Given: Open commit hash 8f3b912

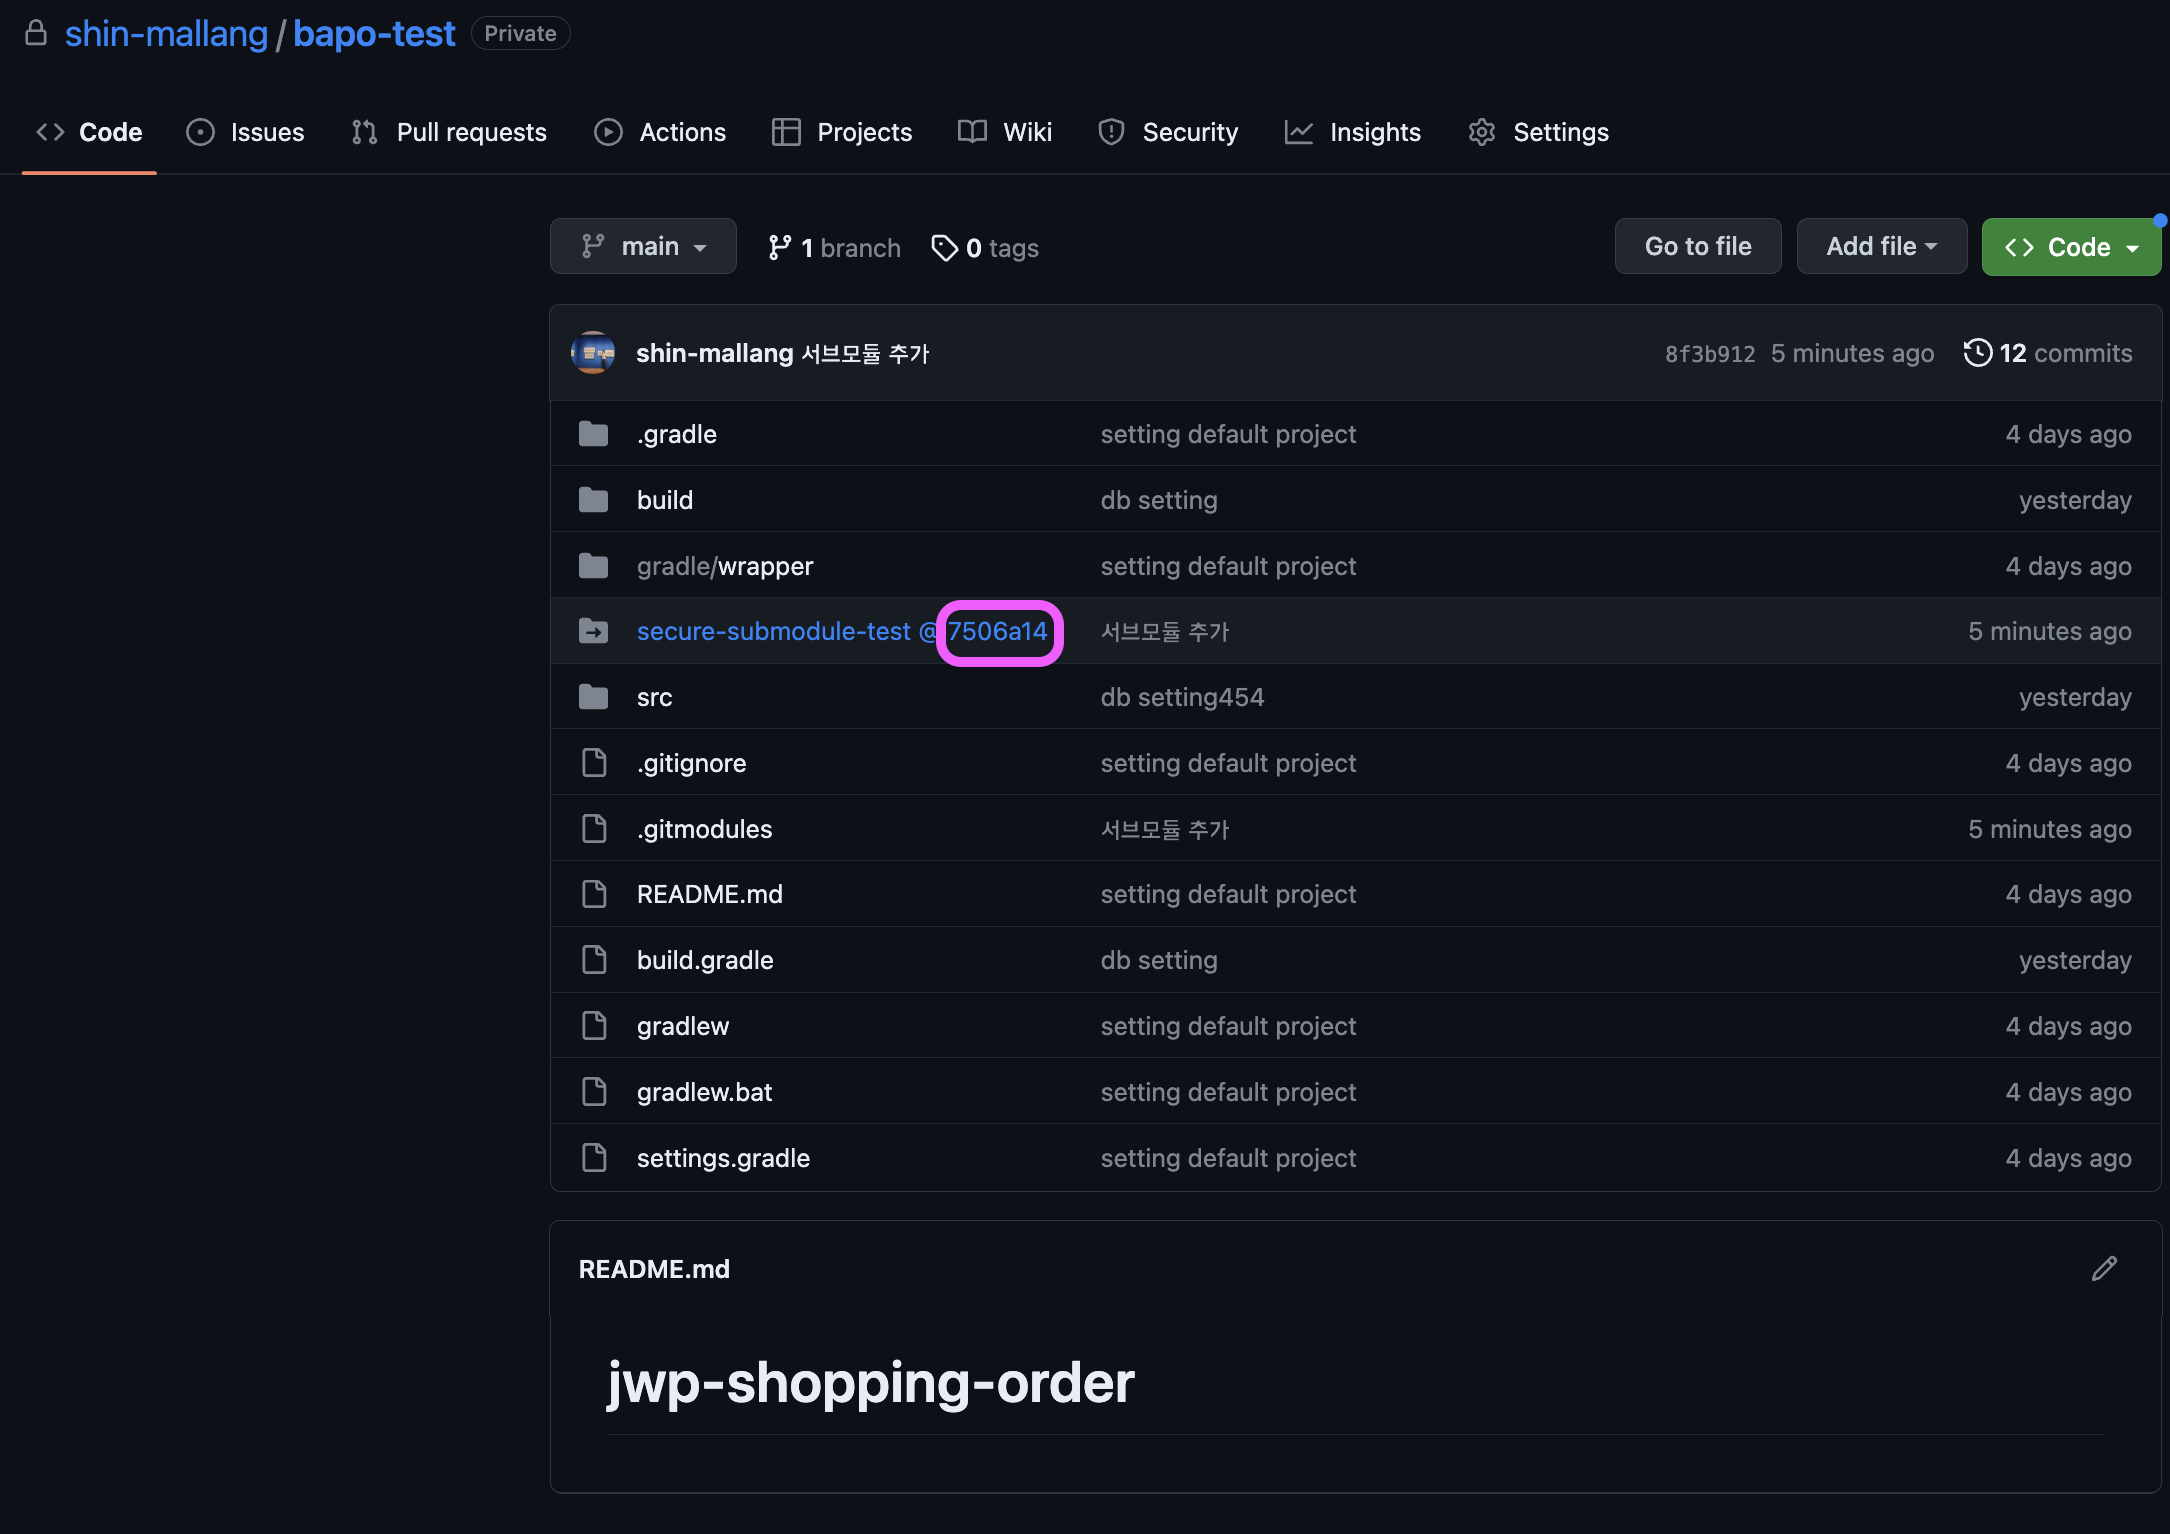Looking at the screenshot, I should (1709, 354).
